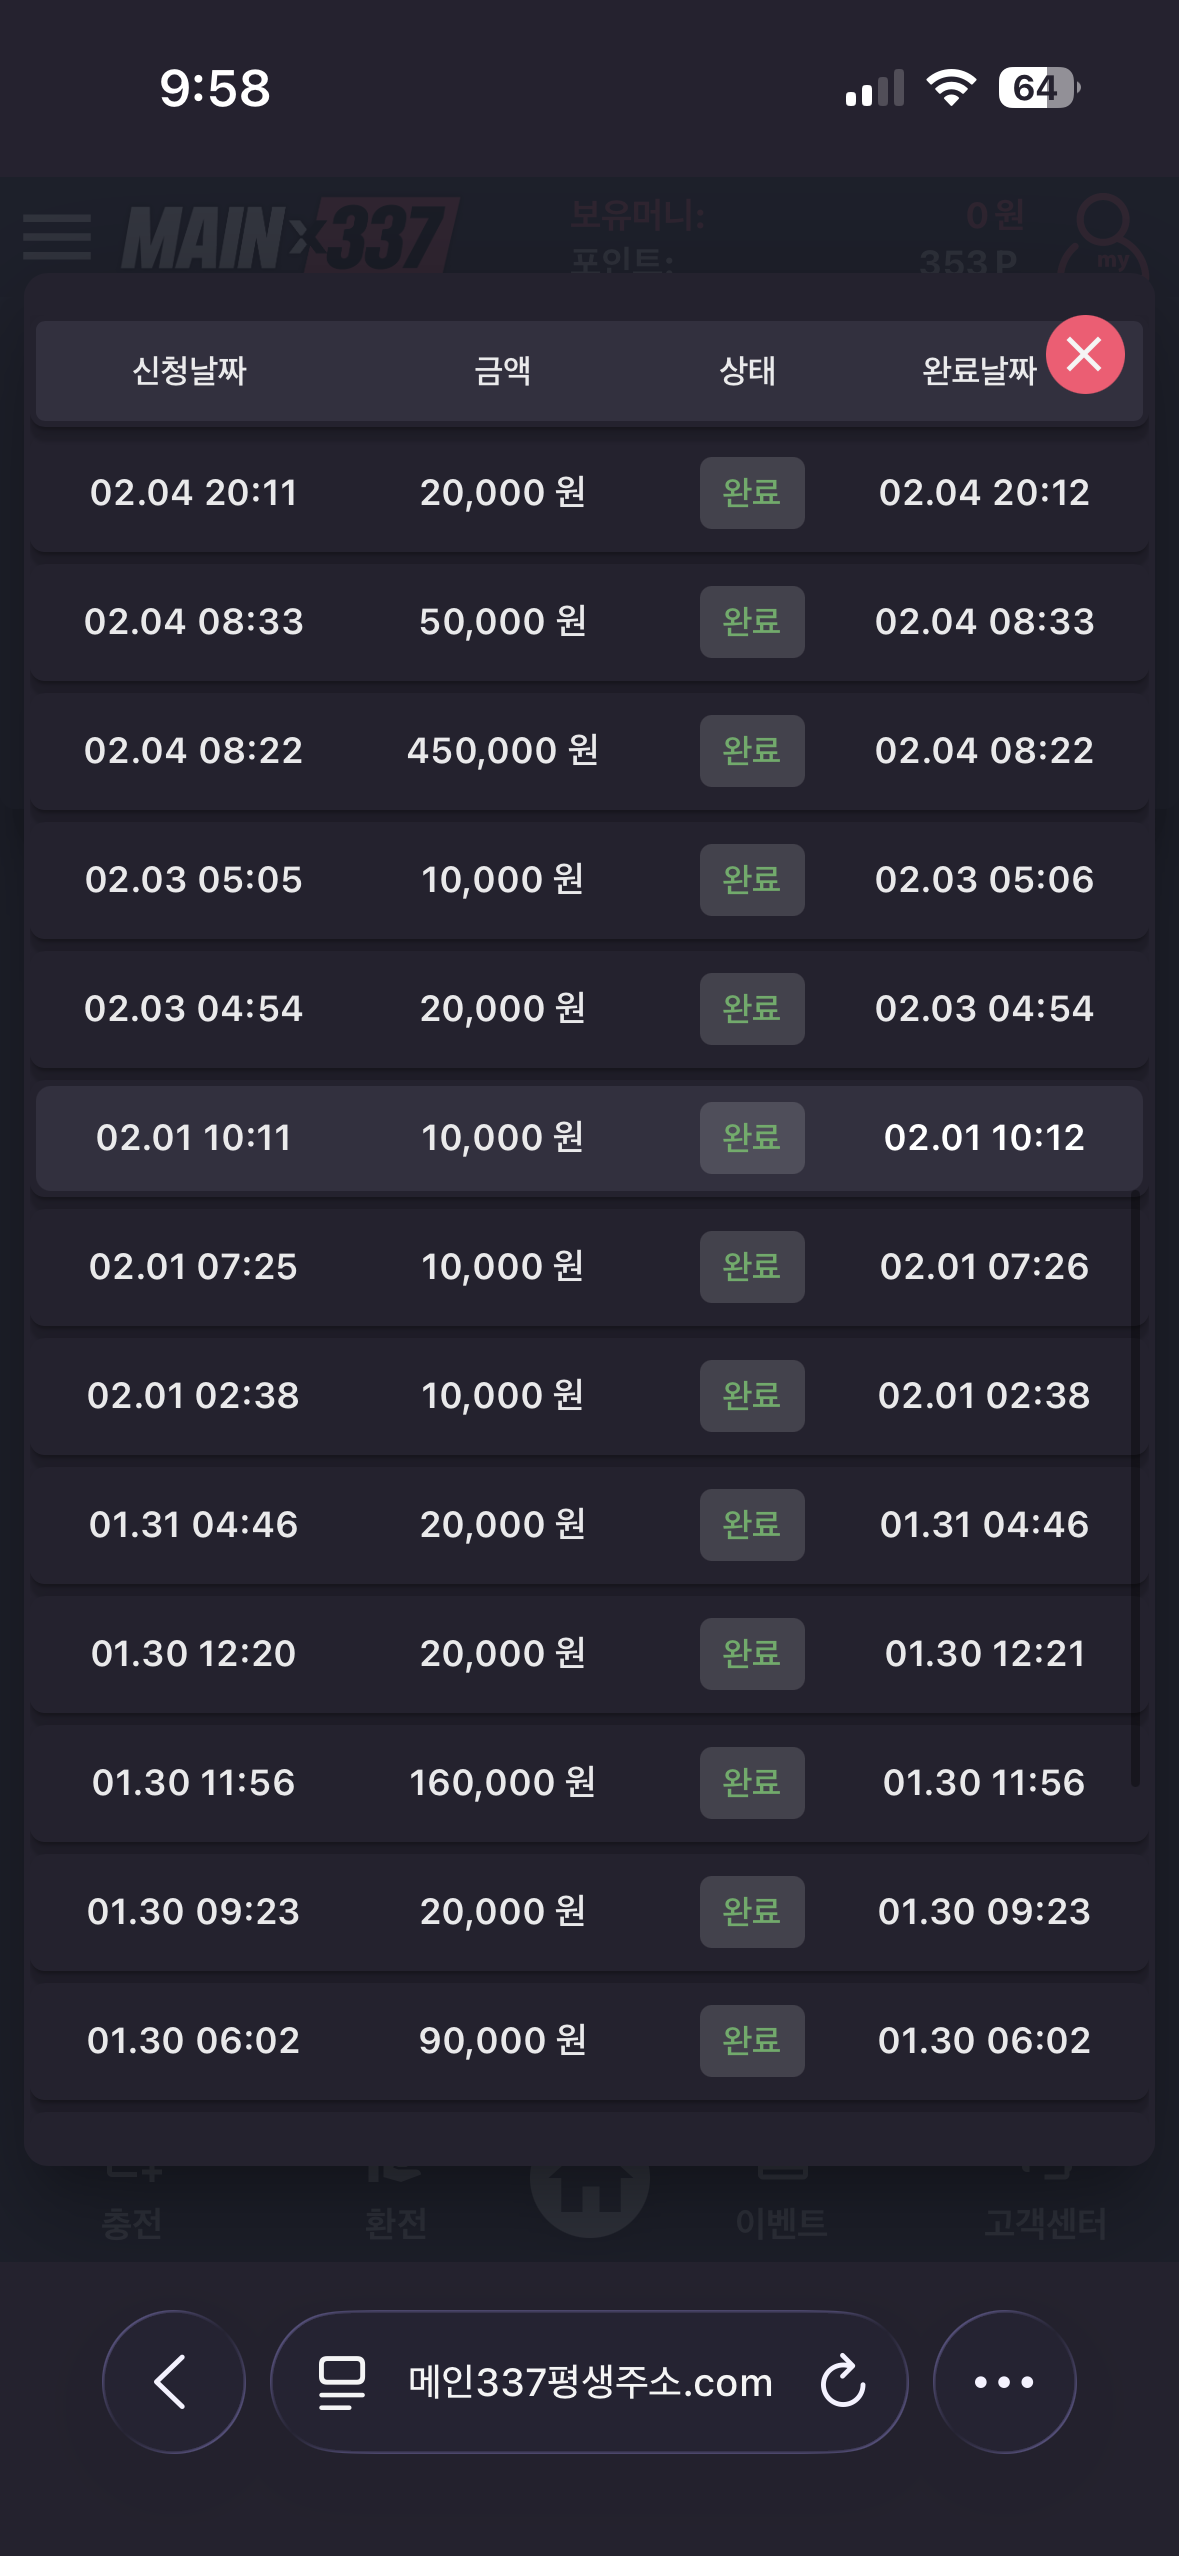Tap the address bar URL text

590,2382
